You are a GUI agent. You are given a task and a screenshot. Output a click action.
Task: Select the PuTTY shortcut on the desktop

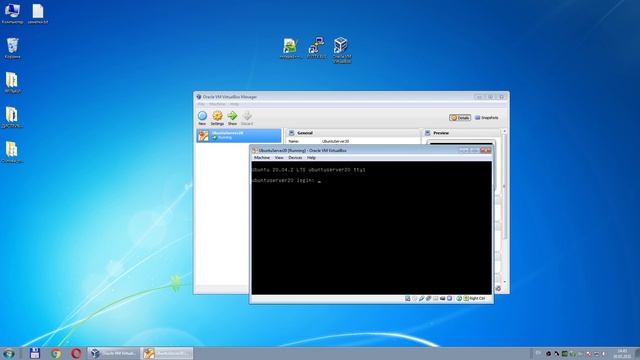[x=316, y=48]
